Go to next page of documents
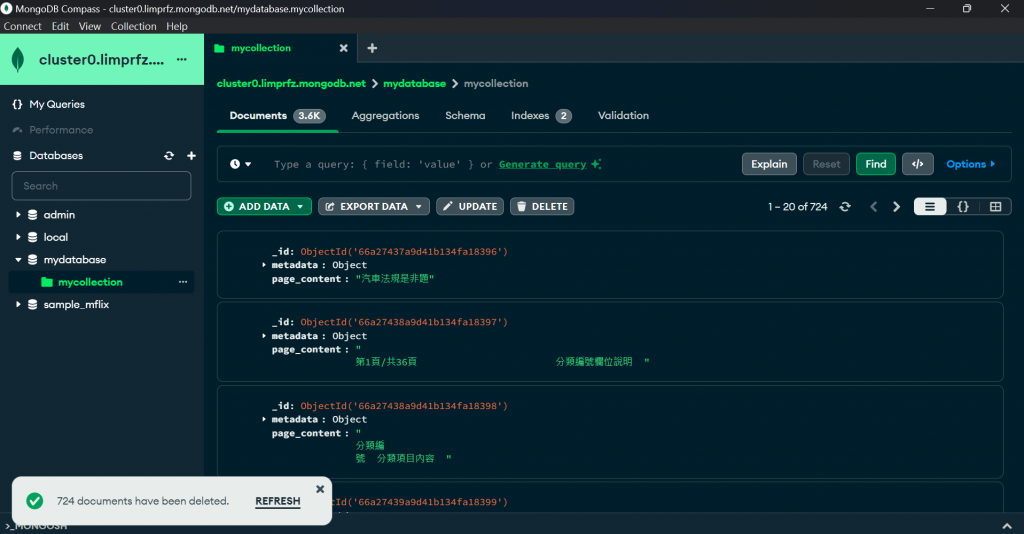 [897, 206]
